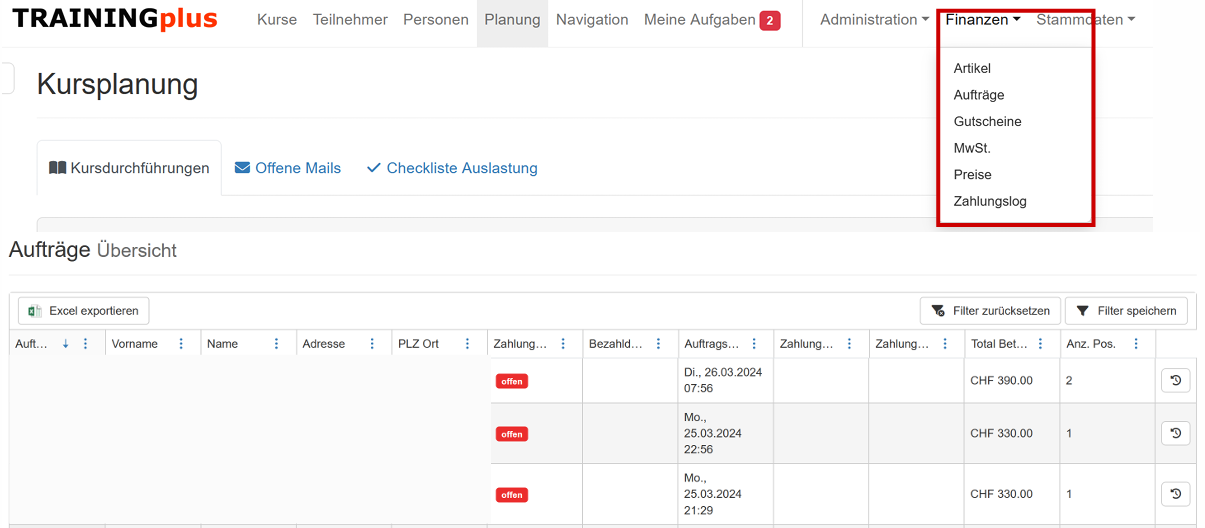Click history icon for 22:56 order row
The height and width of the screenshot is (528, 1205).
(x=1175, y=433)
